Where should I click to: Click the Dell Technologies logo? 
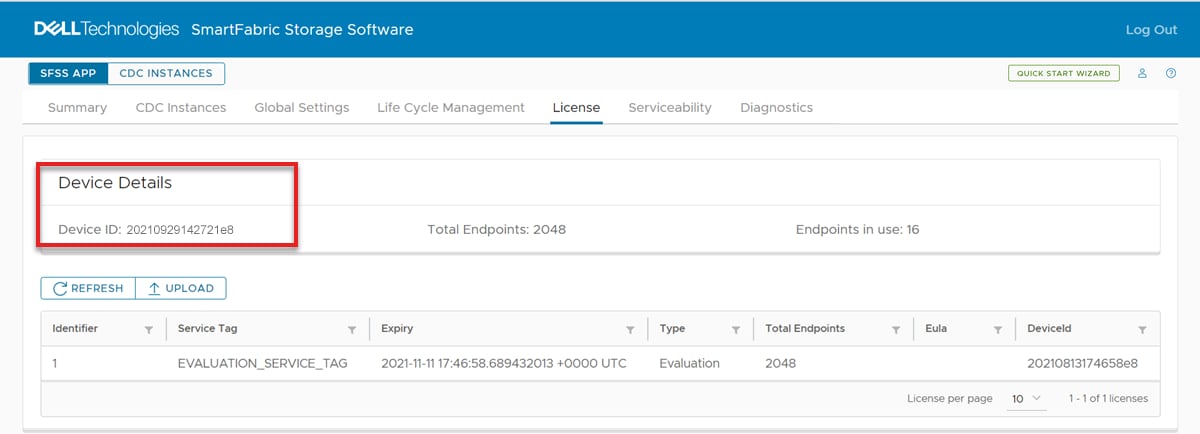click(106, 29)
